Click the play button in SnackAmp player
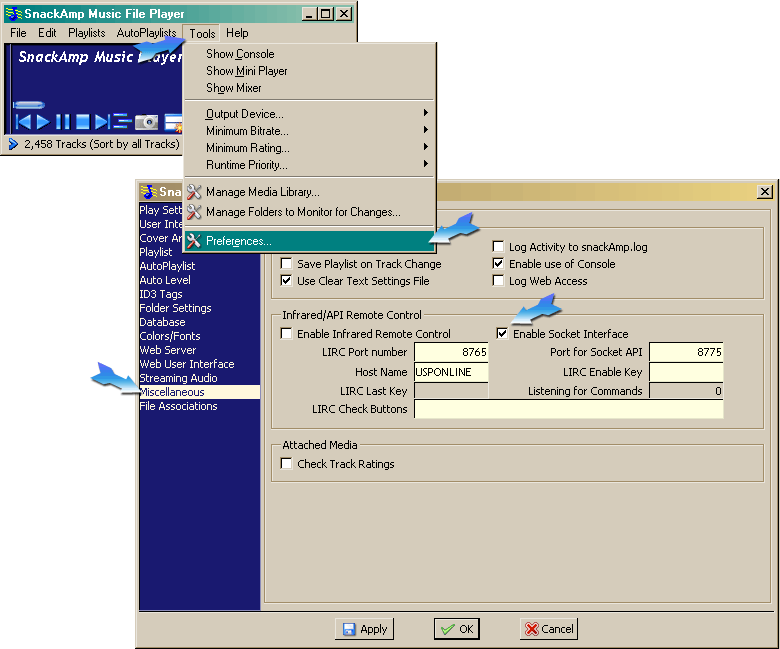780x649 pixels. [x=43, y=121]
